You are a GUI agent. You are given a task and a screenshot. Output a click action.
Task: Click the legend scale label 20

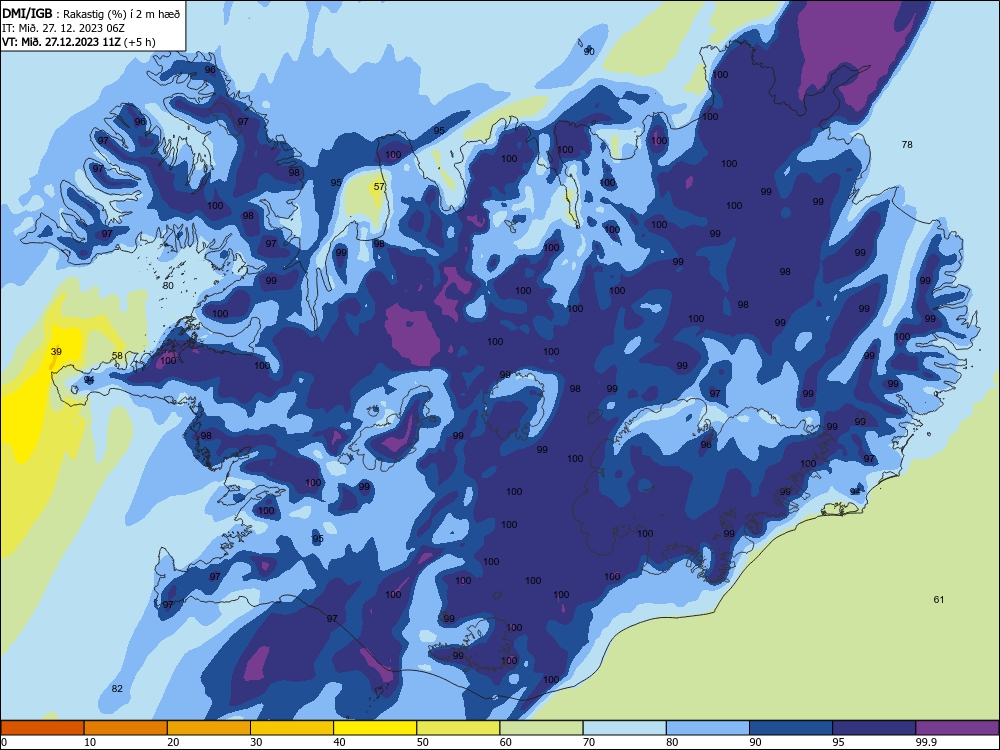173,742
